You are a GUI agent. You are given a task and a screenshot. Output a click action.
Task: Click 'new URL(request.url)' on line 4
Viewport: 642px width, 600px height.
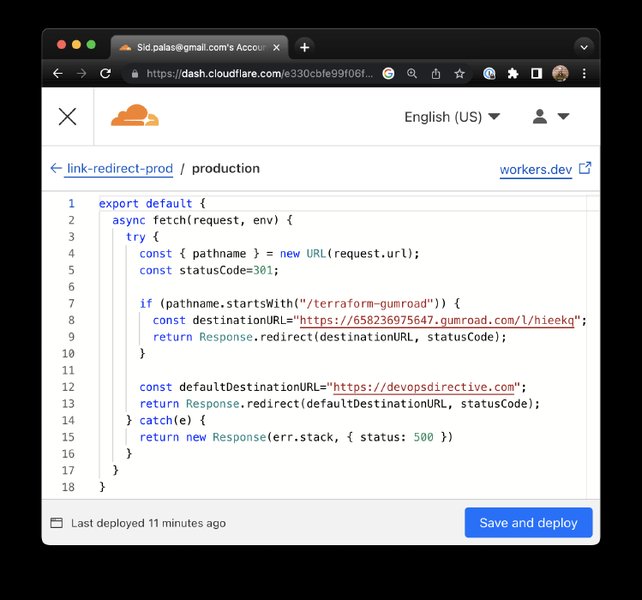point(347,254)
